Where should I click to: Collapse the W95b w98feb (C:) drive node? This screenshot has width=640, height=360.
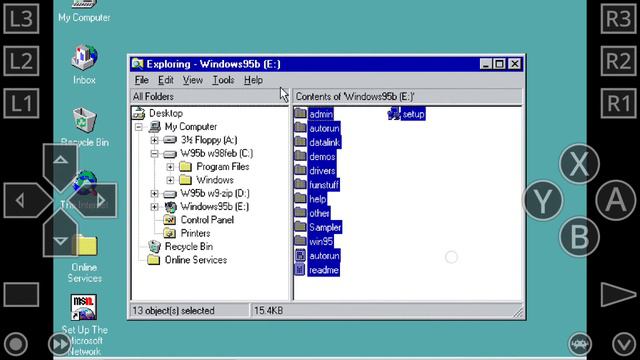[154, 154]
